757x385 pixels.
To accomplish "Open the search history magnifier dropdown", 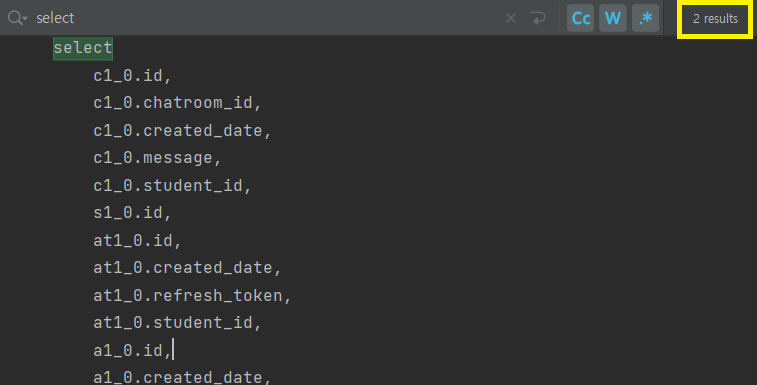I will click(x=17, y=18).
